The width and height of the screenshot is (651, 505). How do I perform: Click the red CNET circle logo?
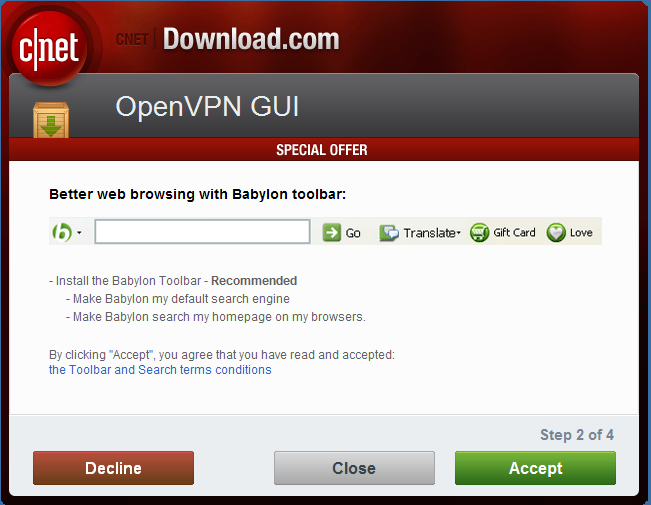click(x=49, y=47)
